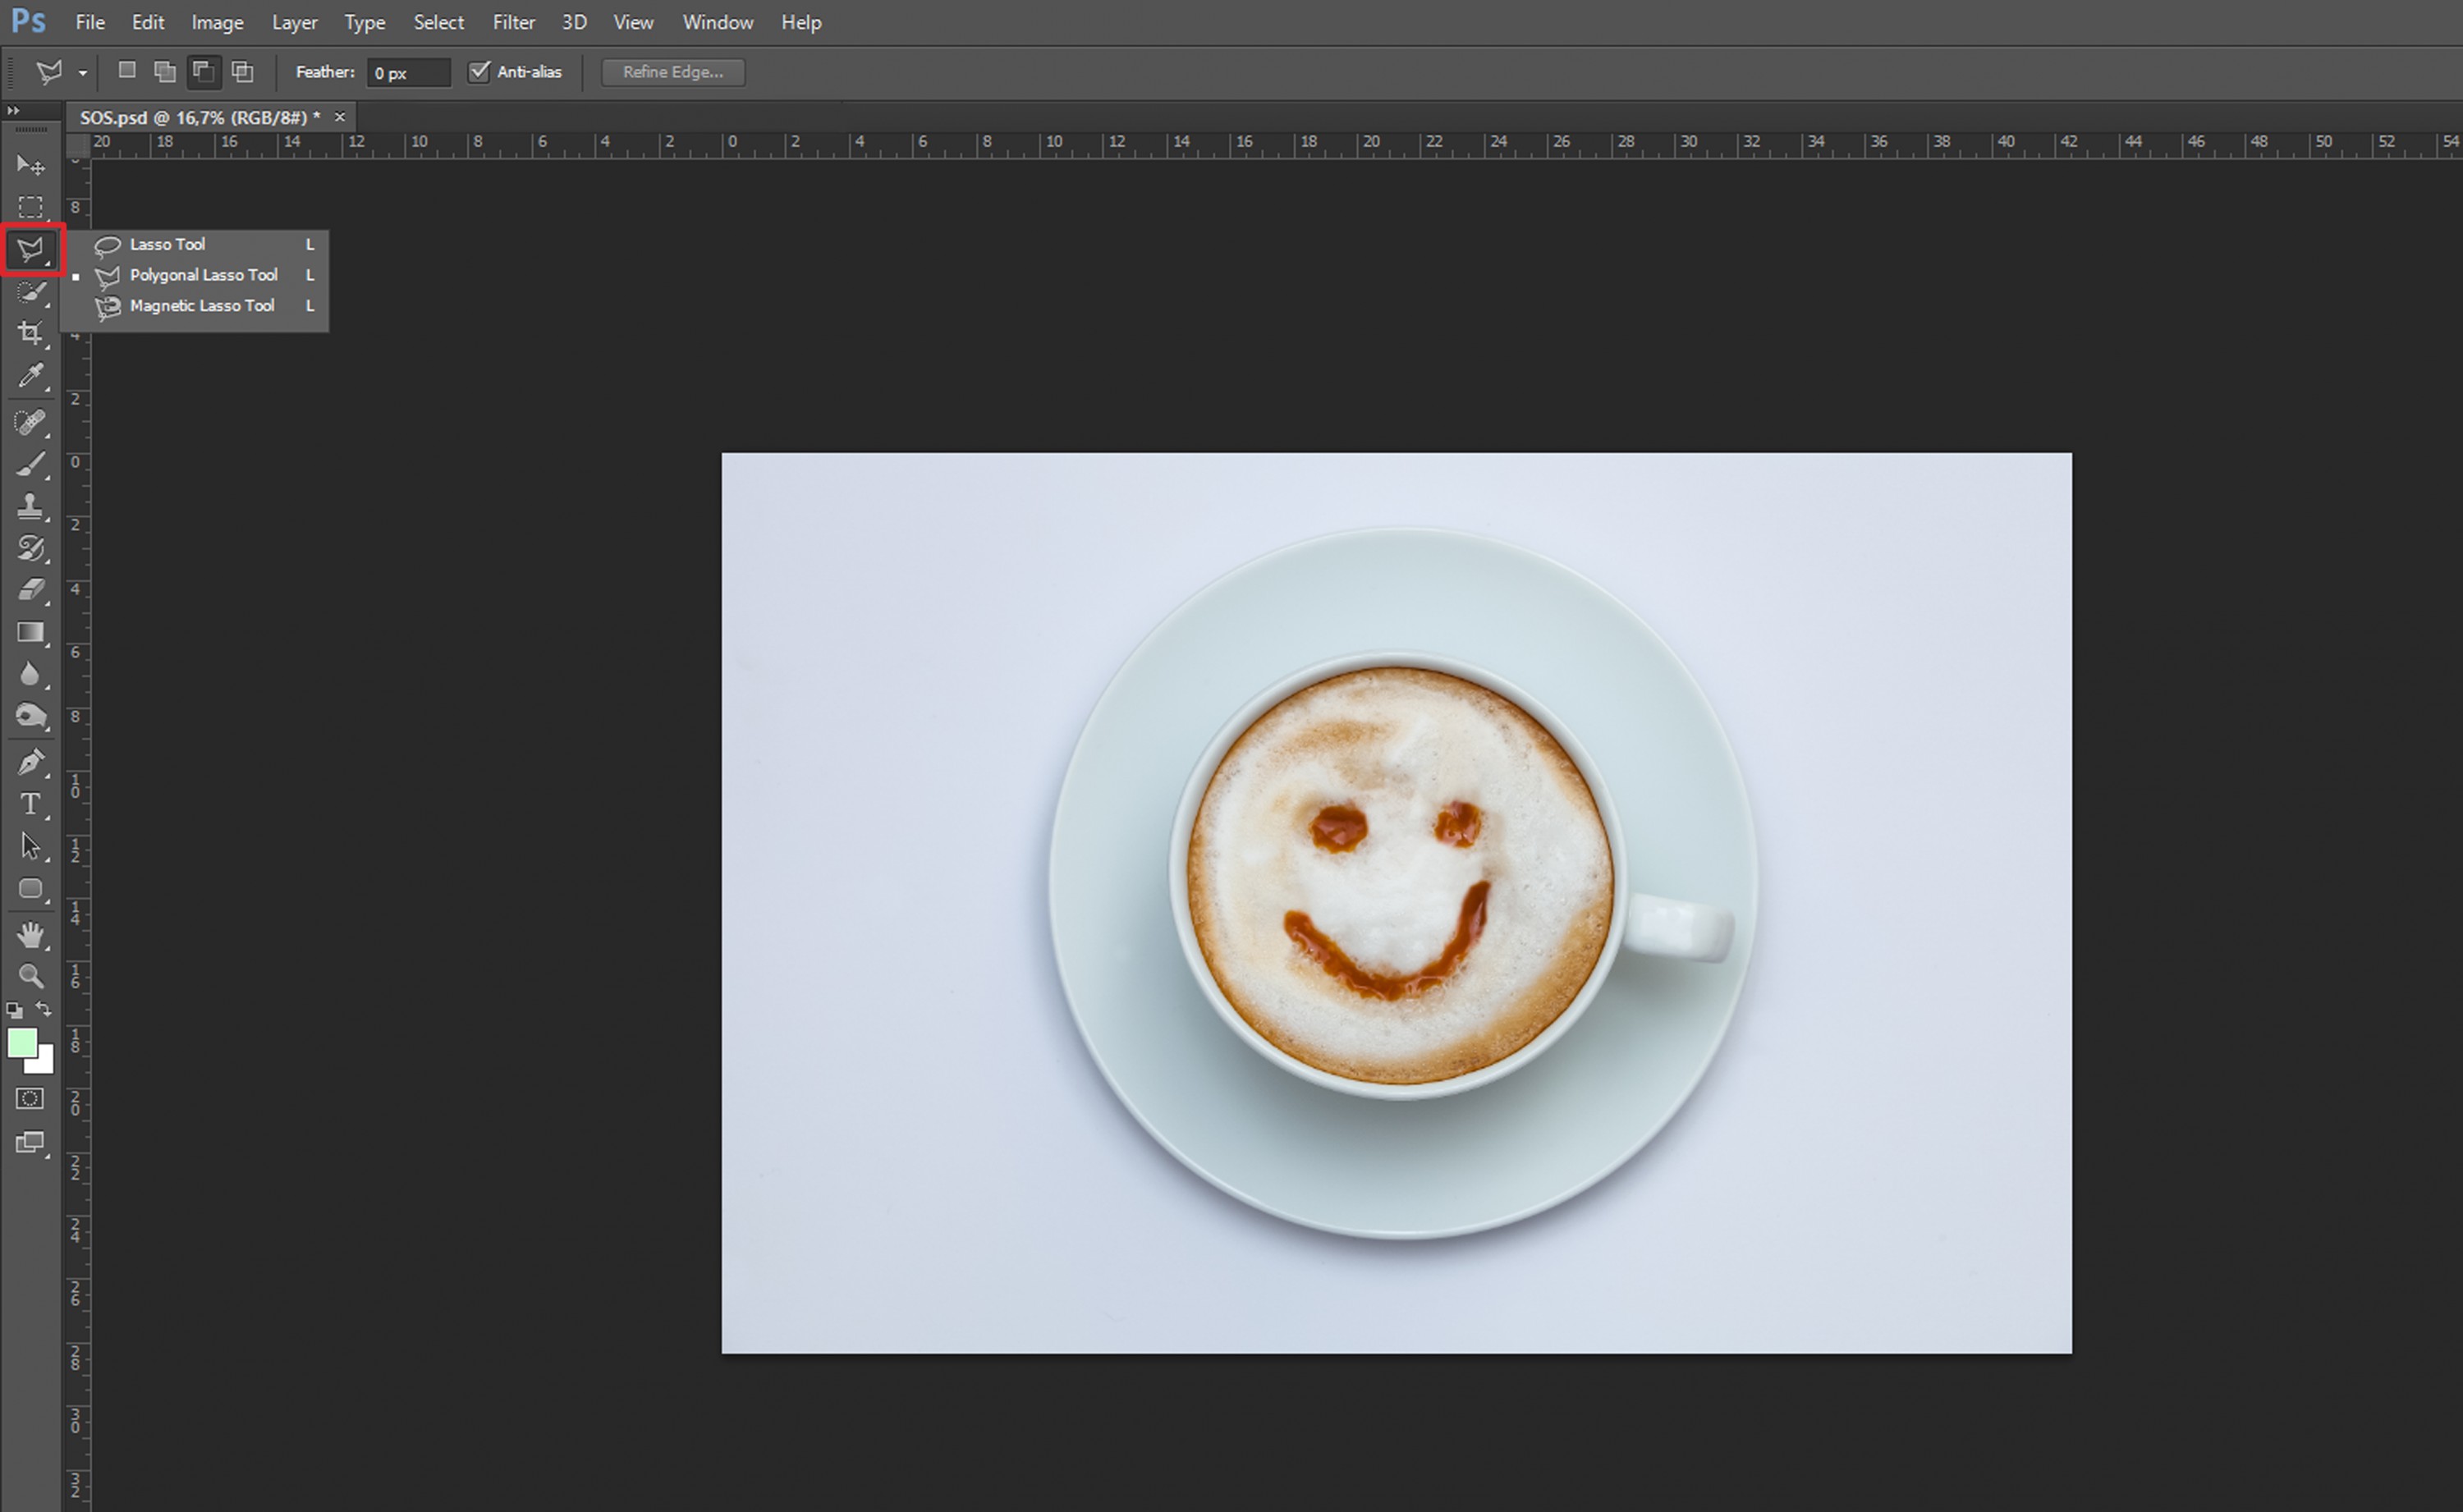Click the Refine Edge button
The image size is (2463, 1512).
click(673, 72)
